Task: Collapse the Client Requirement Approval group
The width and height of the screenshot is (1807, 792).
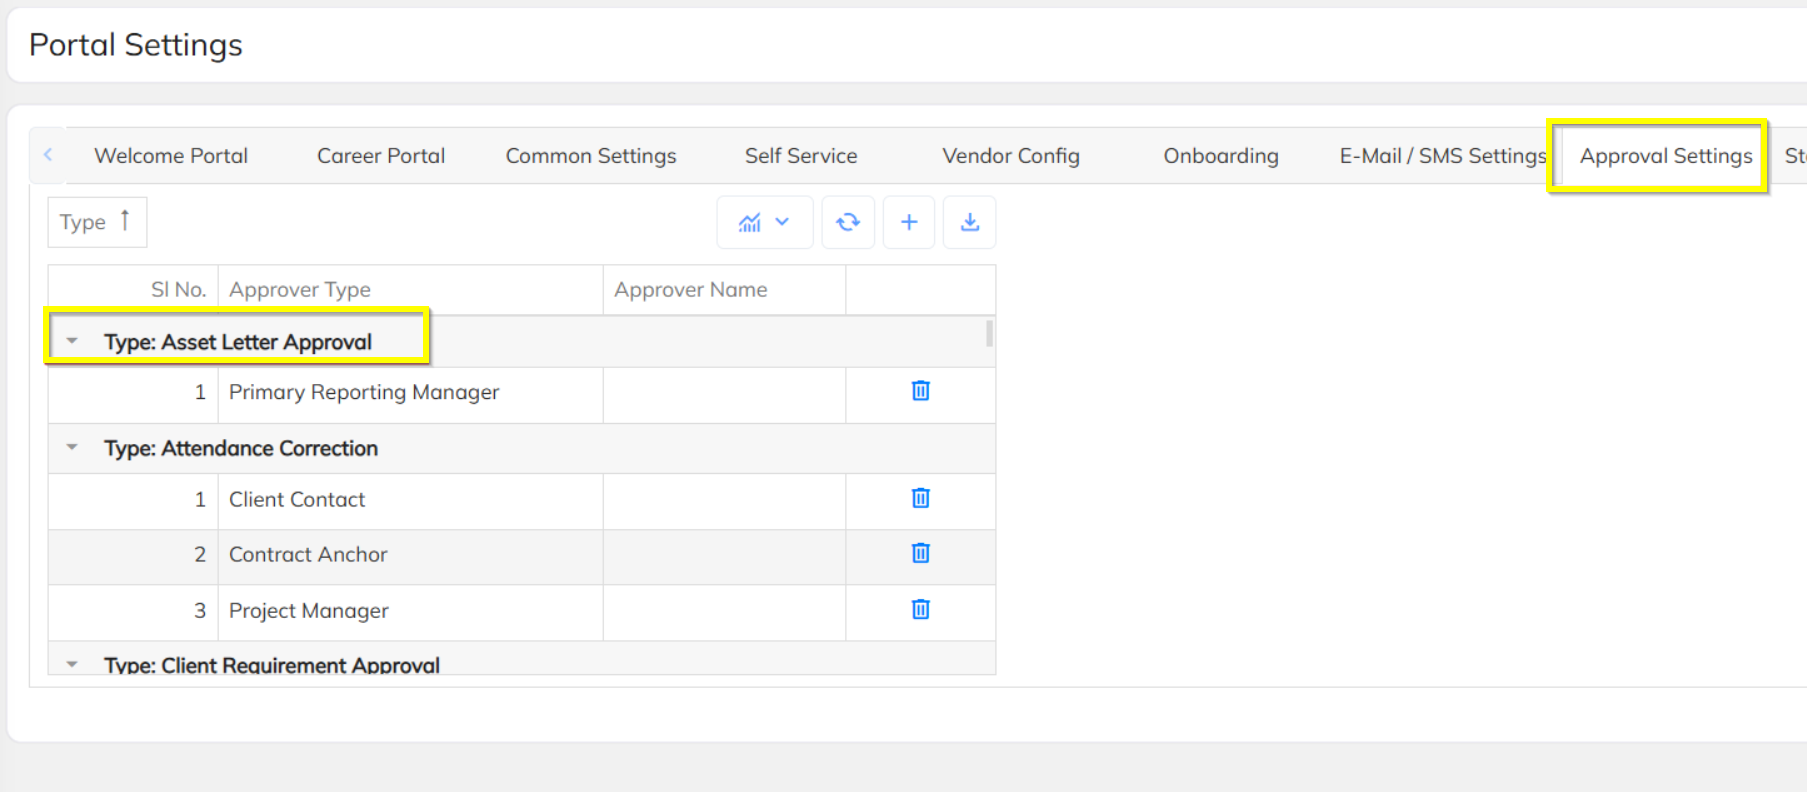Action: tap(72, 664)
